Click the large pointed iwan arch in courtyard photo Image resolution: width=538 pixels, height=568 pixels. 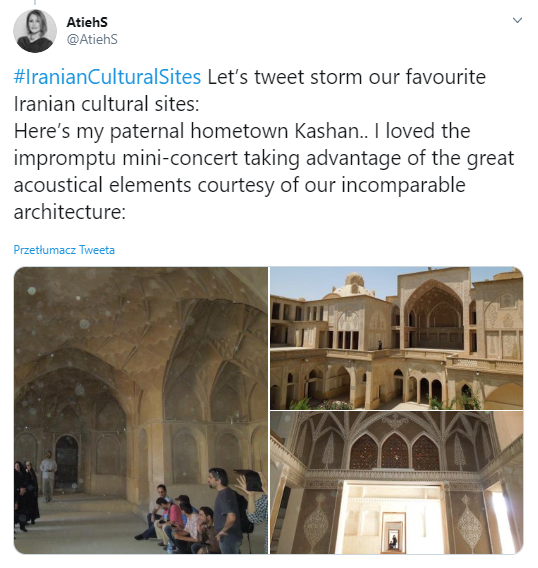(434, 314)
